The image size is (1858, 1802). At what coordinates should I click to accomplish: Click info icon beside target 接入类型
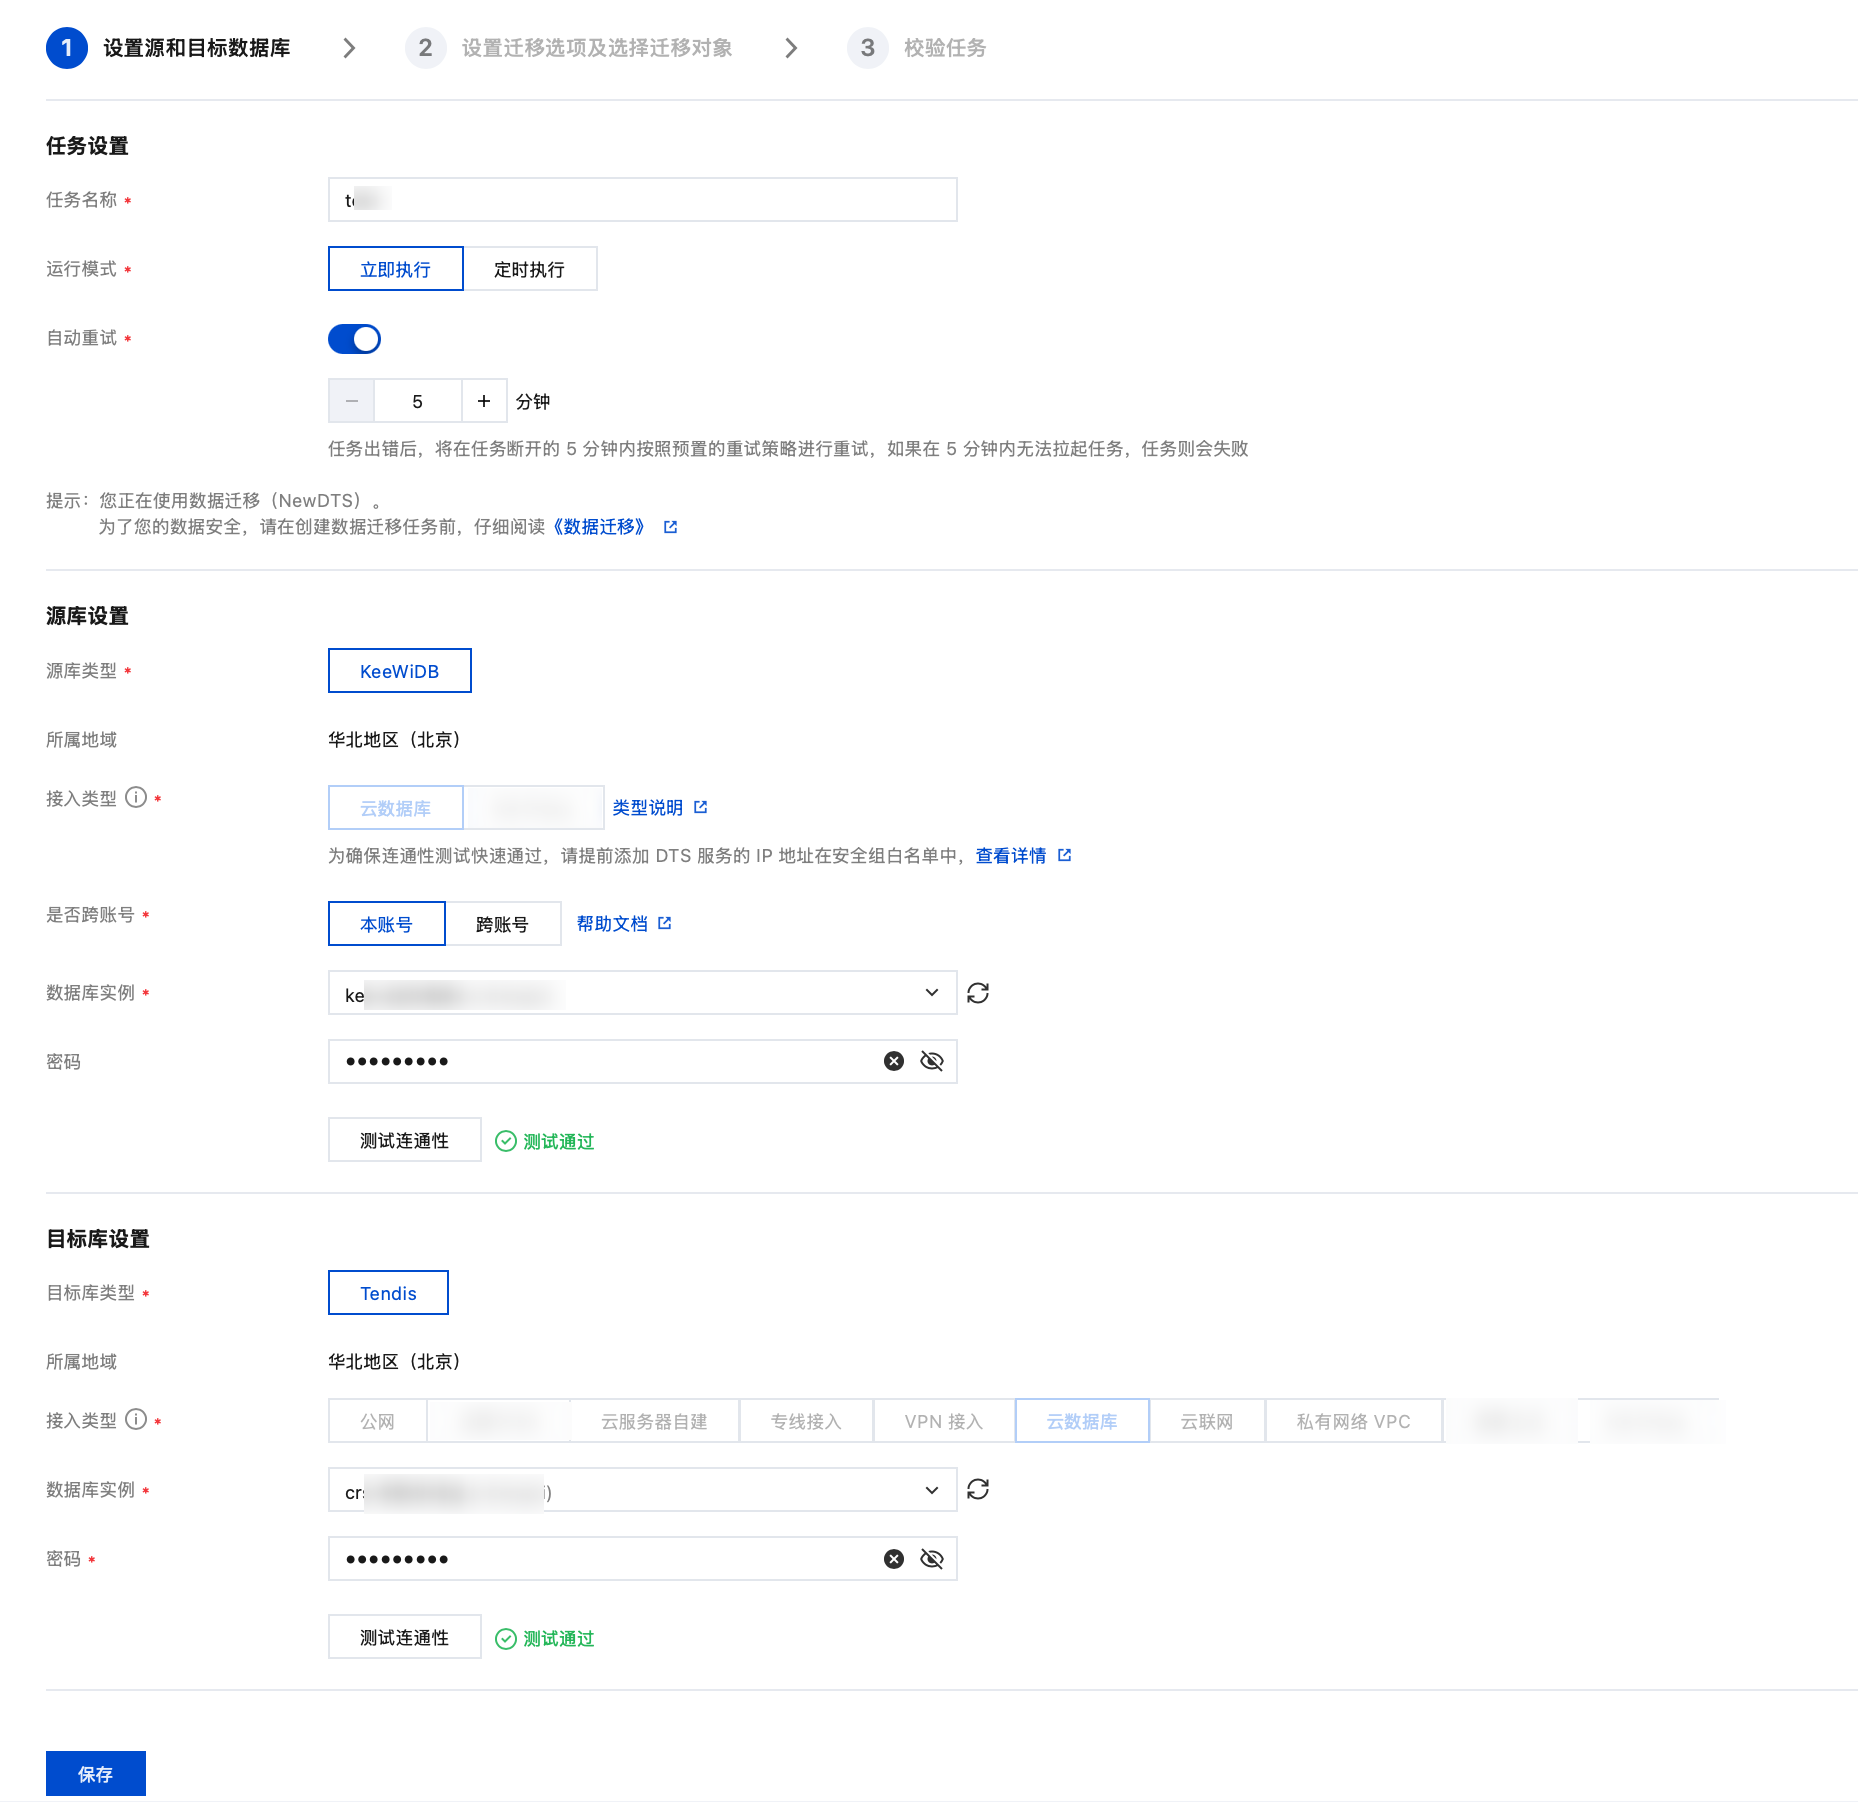[136, 1420]
